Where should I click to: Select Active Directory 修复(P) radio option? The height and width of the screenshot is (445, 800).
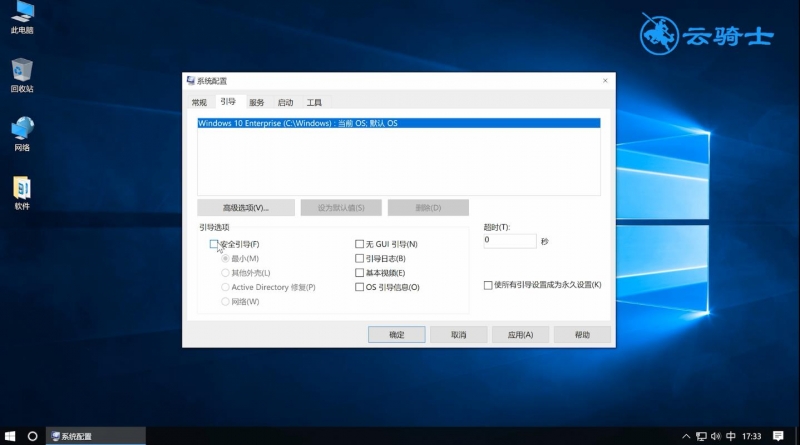(225, 287)
